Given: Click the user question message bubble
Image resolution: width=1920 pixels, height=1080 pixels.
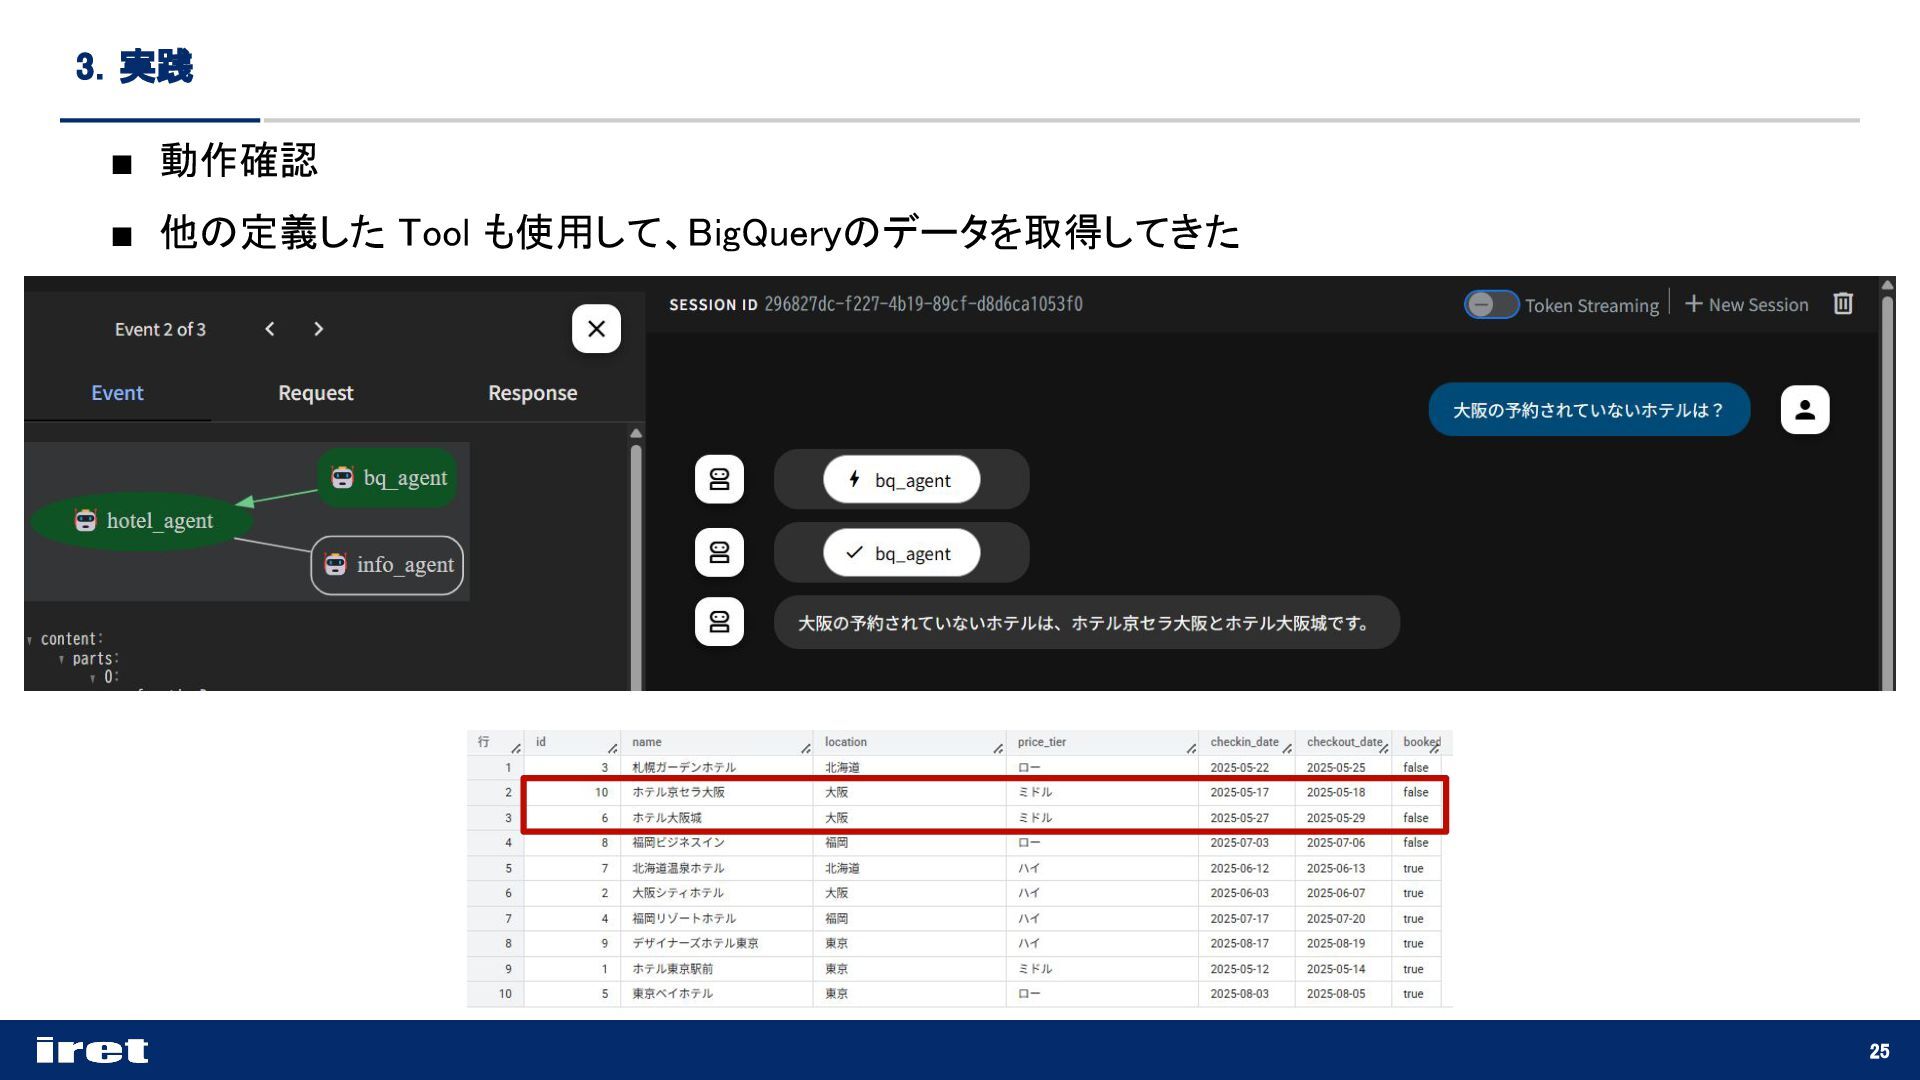Looking at the screenshot, I should (1589, 410).
